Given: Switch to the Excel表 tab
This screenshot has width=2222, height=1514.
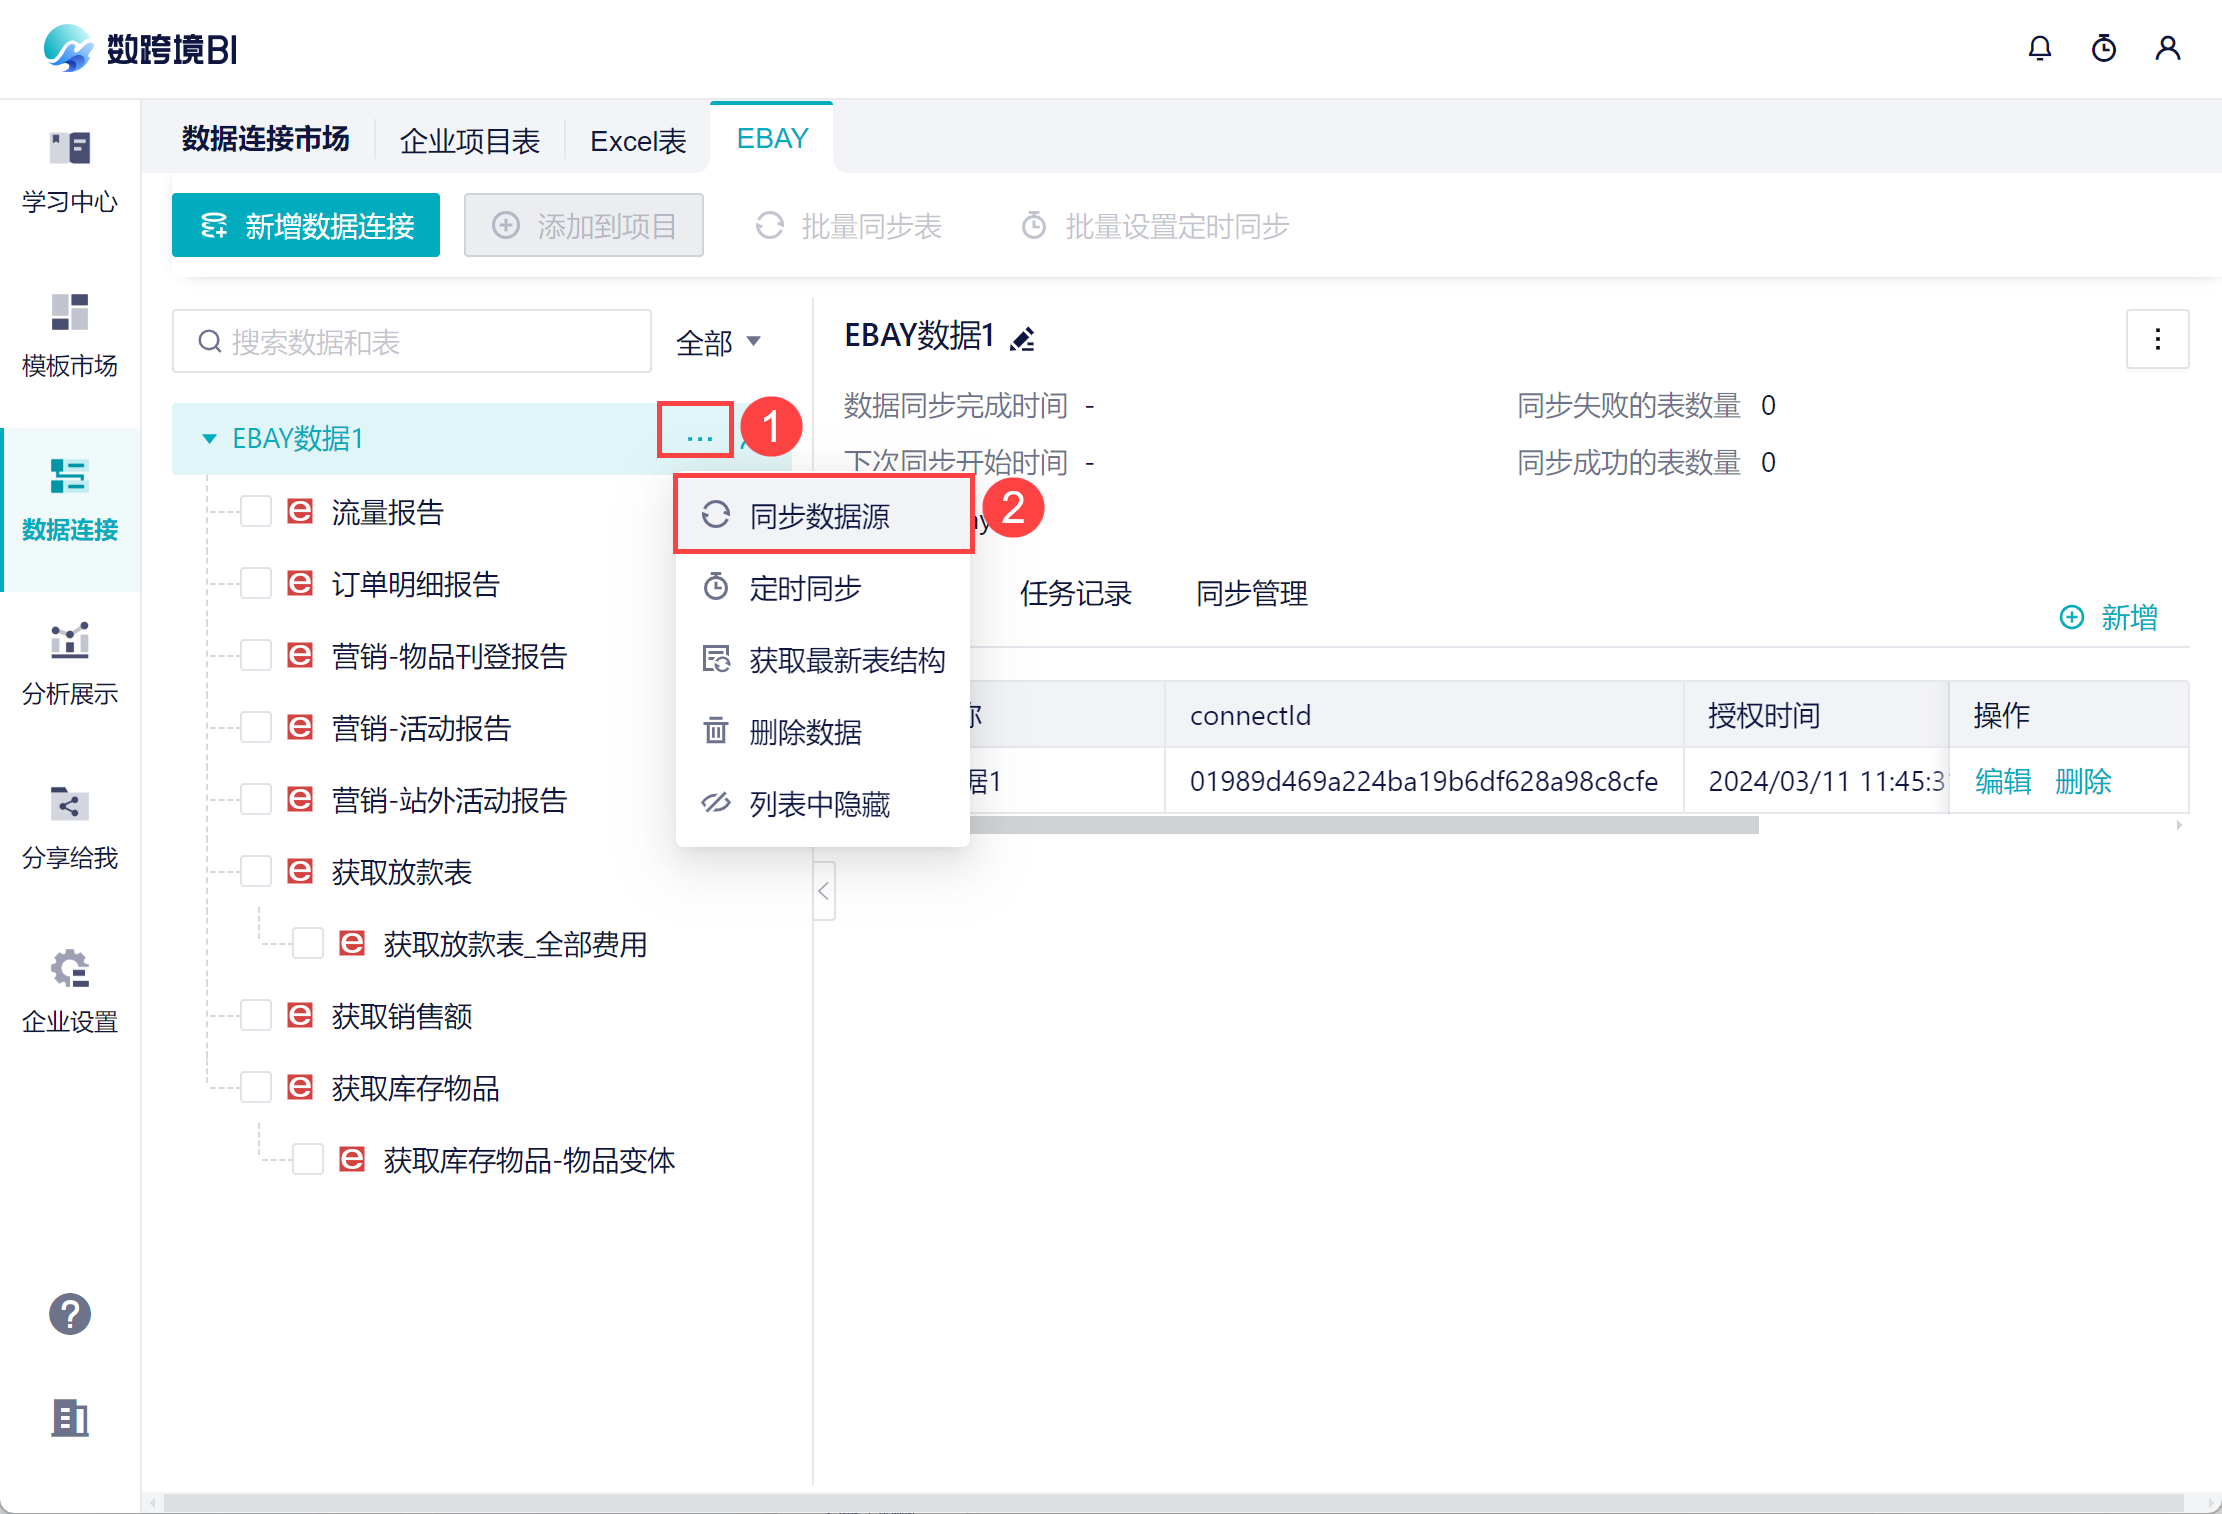Looking at the screenshot, I should tap(638, 141).
